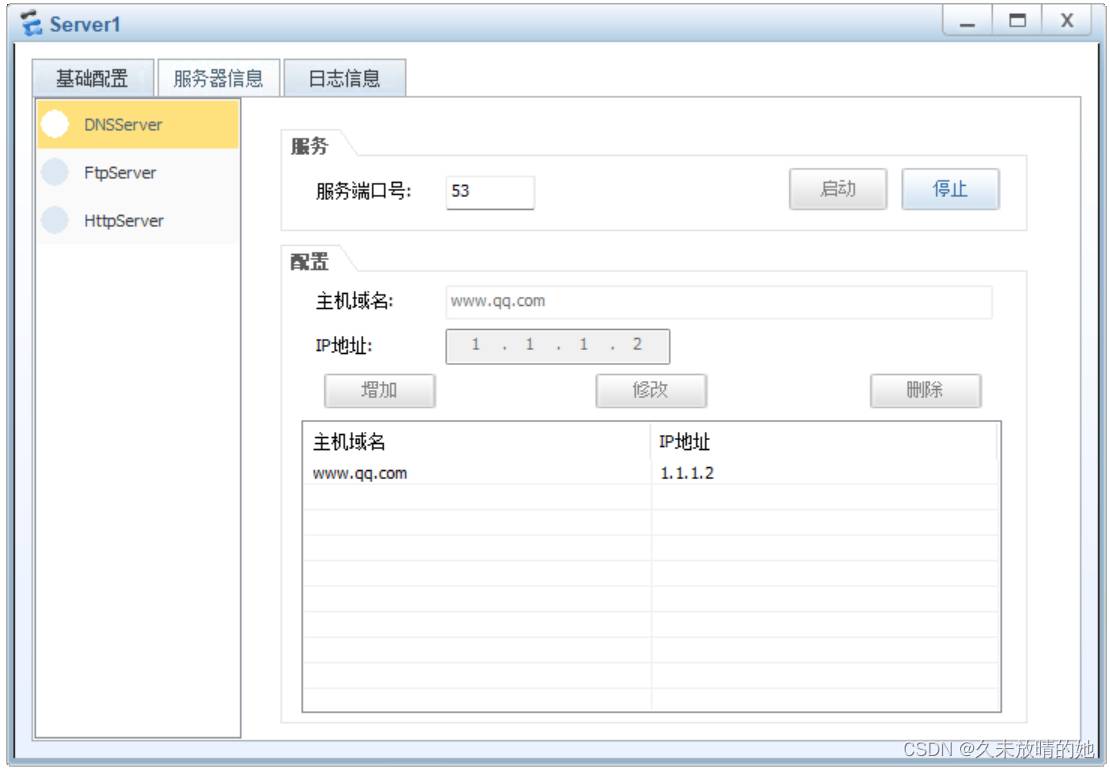Click third octet of IP地址 field
Screen dimensions: 1110x769
(583, 345)
